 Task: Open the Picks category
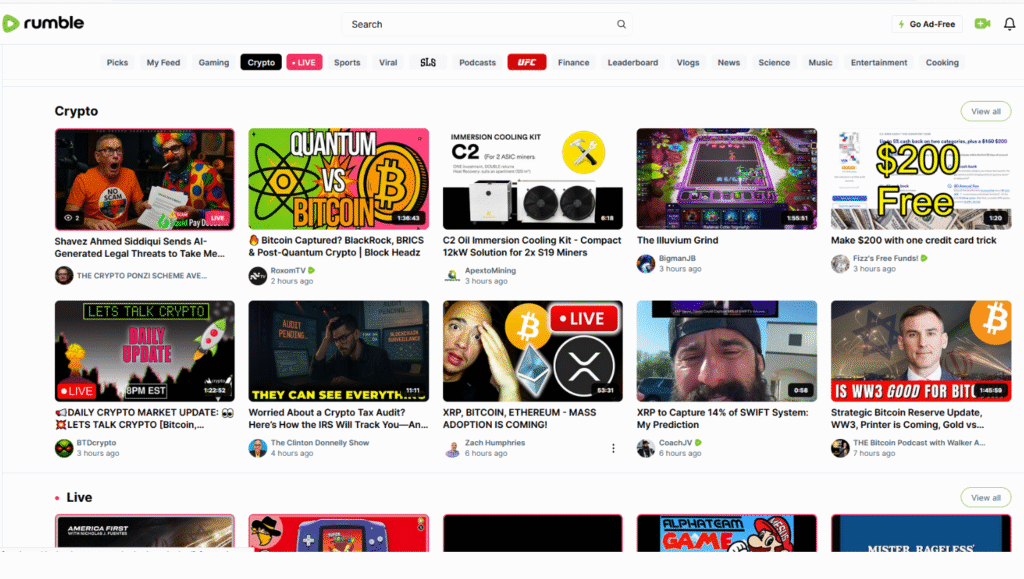click(118, 63)
